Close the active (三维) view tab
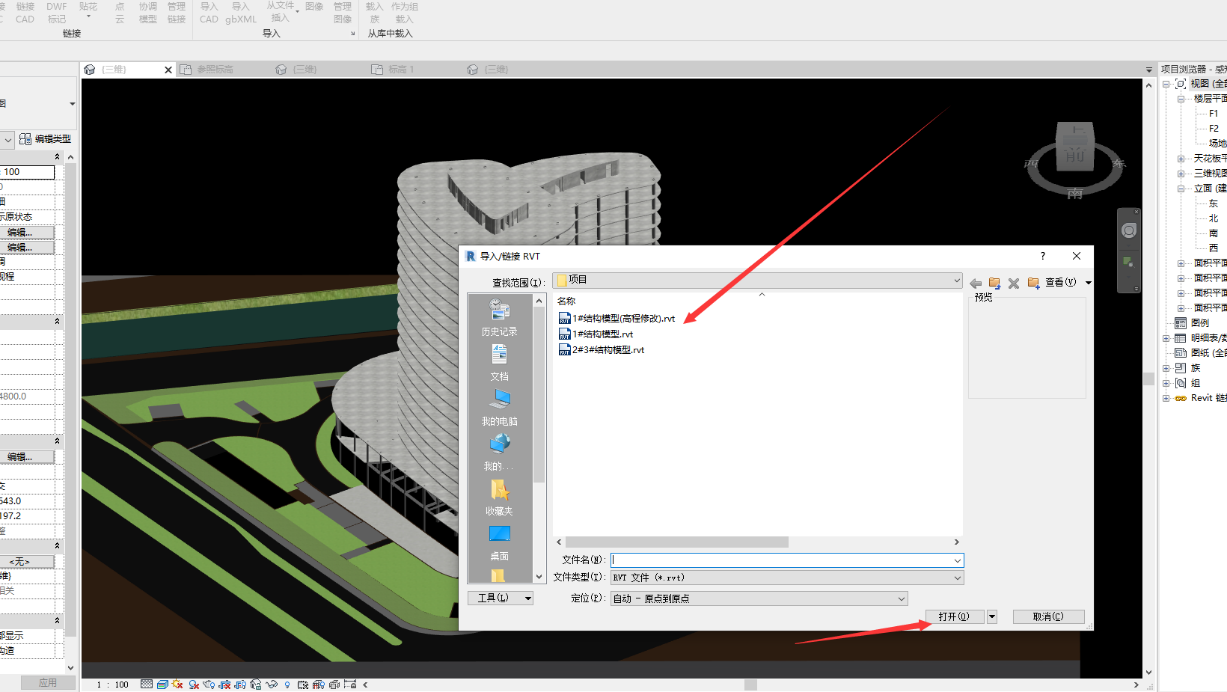The height and width of the screenshot is (692, 1227). (x=168, y=69)
